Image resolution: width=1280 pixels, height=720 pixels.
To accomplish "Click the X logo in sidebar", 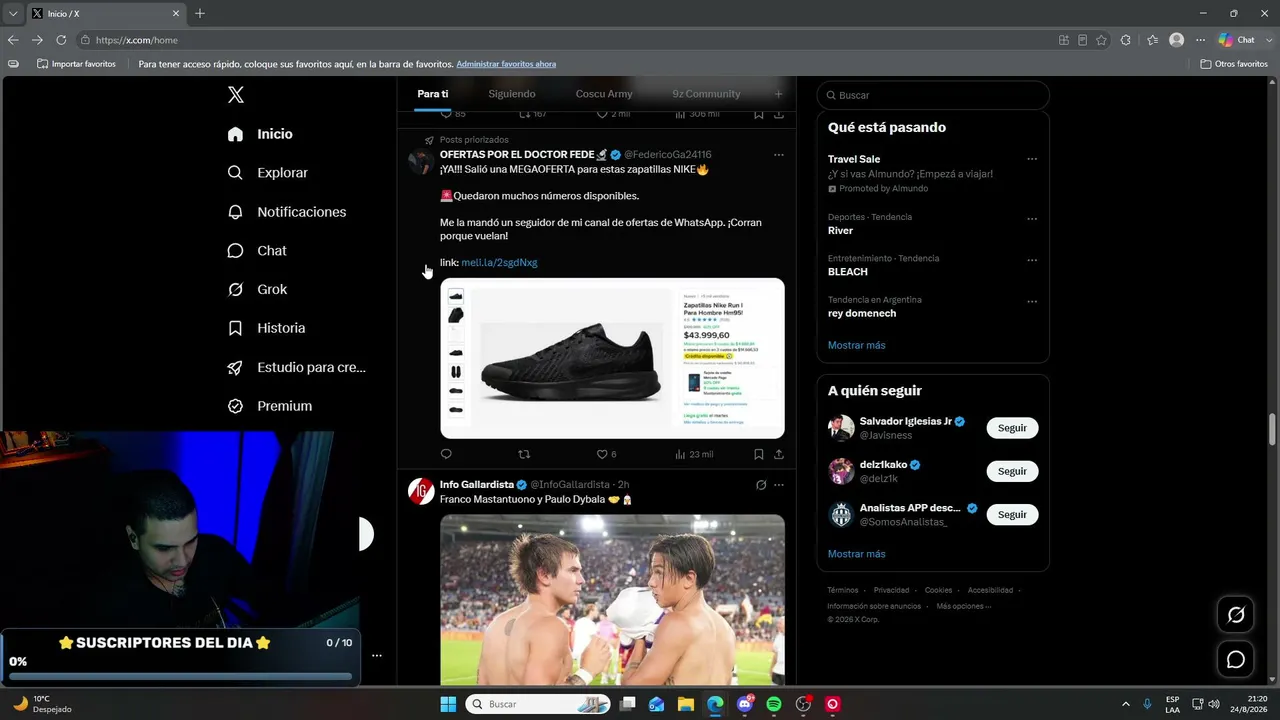I will [x=236, y=95].
